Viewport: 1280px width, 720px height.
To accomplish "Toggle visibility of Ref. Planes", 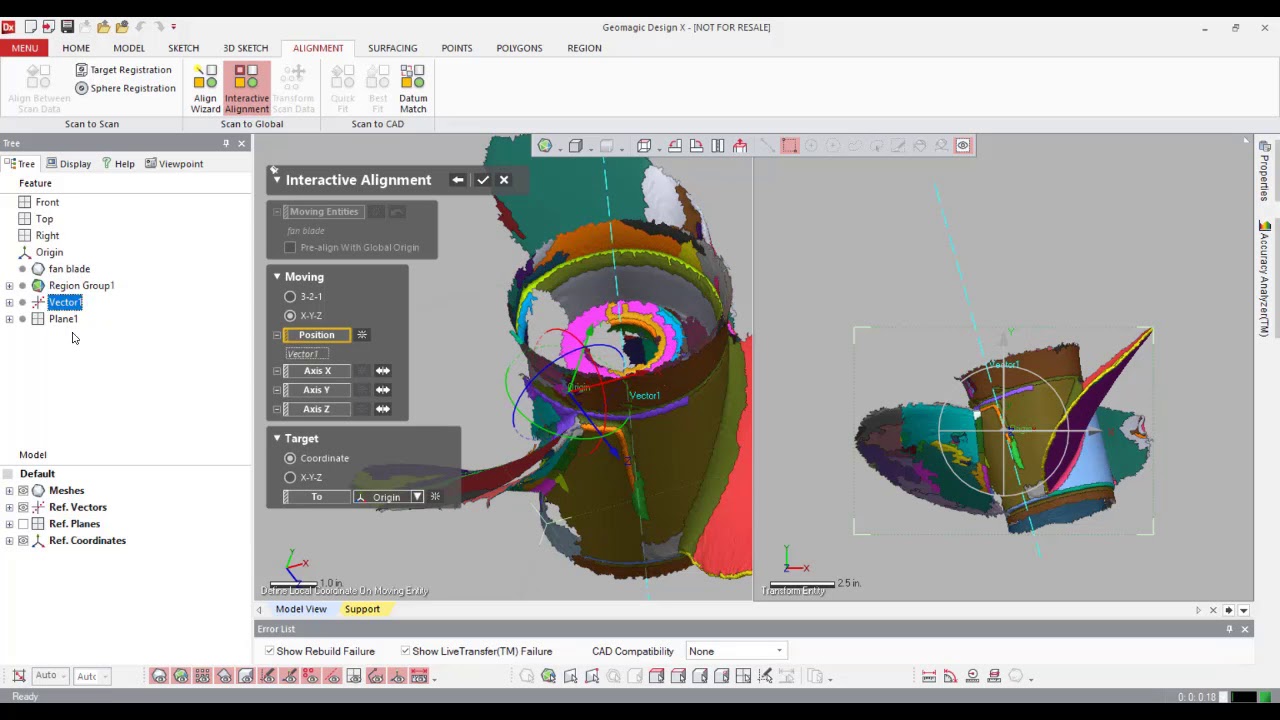I will pos(23,524).
